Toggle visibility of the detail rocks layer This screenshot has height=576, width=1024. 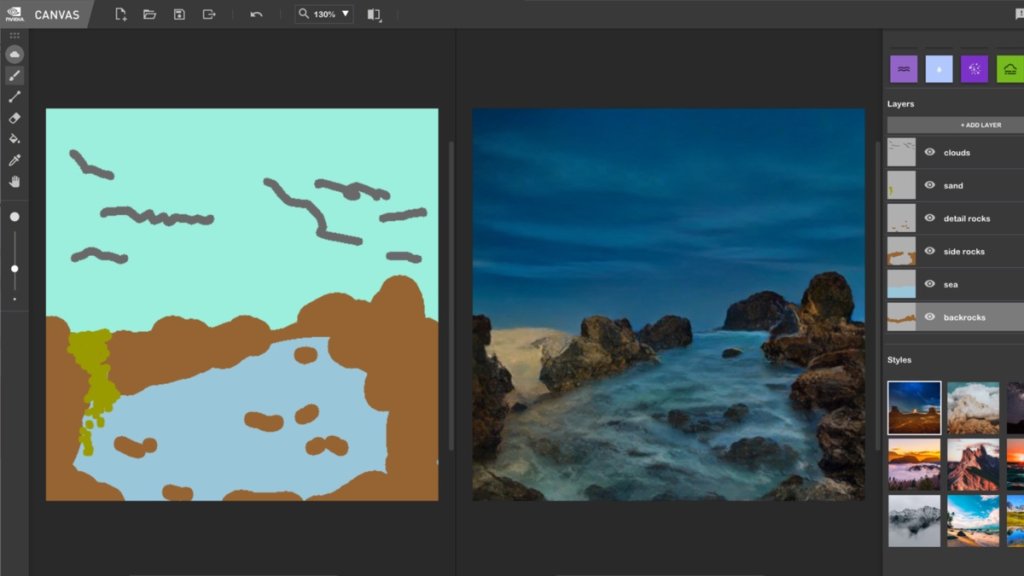929,218
